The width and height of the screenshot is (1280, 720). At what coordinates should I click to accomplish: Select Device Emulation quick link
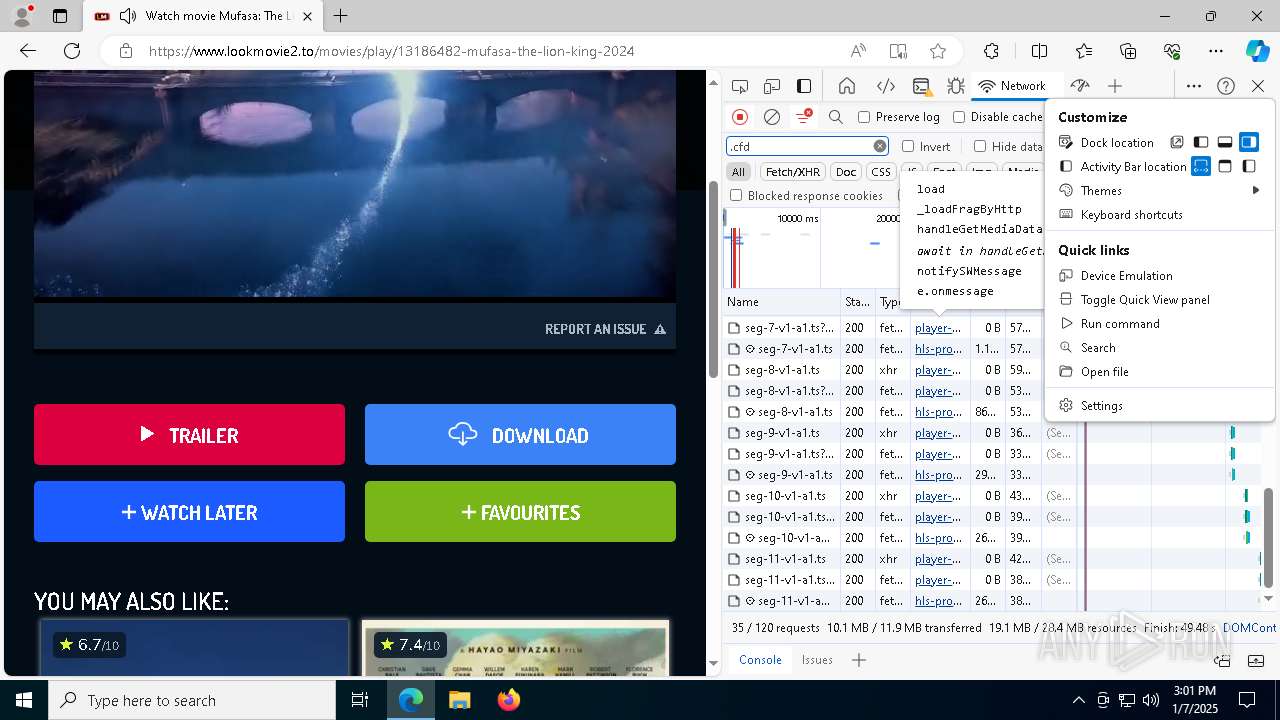point(1160,275)
